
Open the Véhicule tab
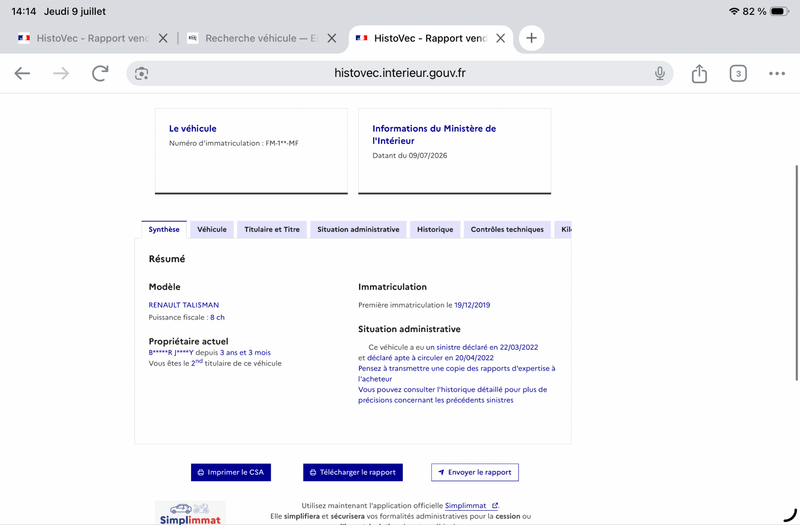(x=212, y=230)
